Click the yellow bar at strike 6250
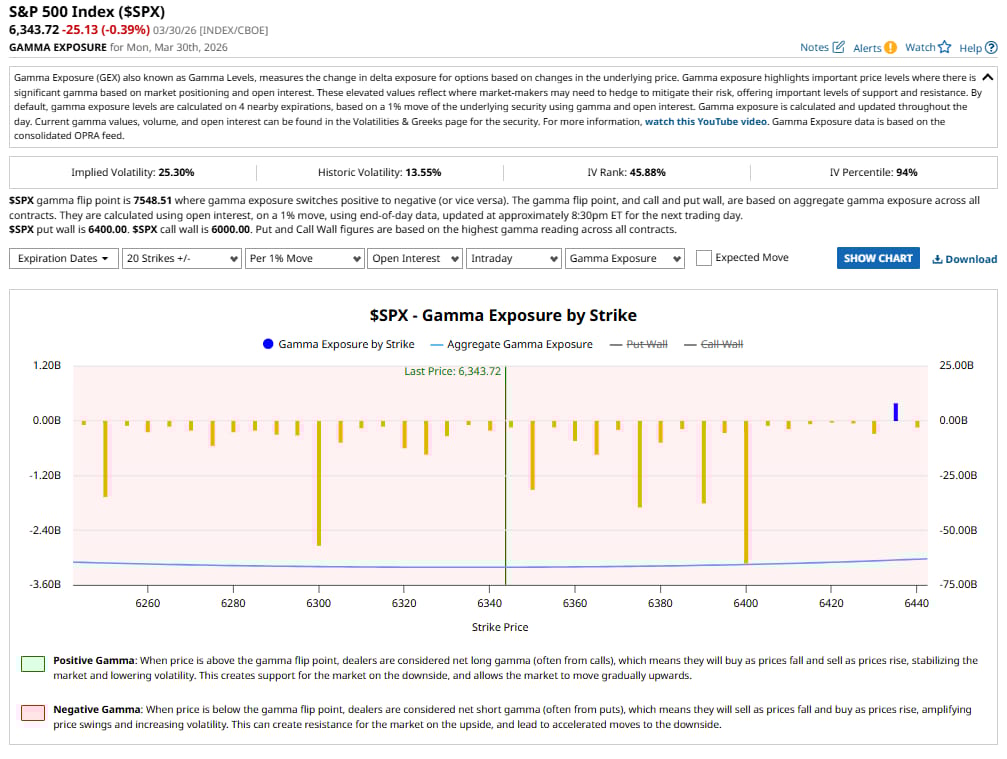The width and height of the screenshot is (1007, 759). [x=105, y=458]
